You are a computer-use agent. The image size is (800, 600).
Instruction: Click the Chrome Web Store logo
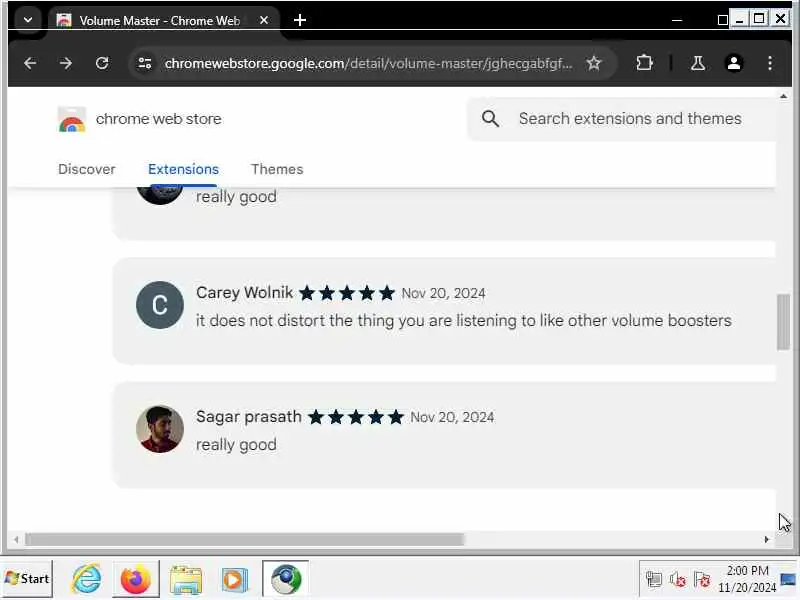[71, 119]
